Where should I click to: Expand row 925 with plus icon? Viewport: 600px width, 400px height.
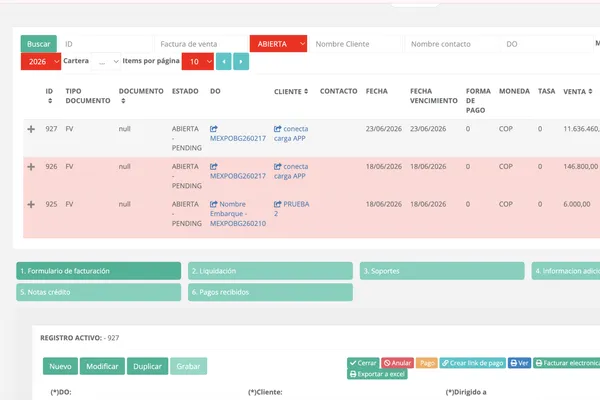pyautogui.click(x=31, y=204)
